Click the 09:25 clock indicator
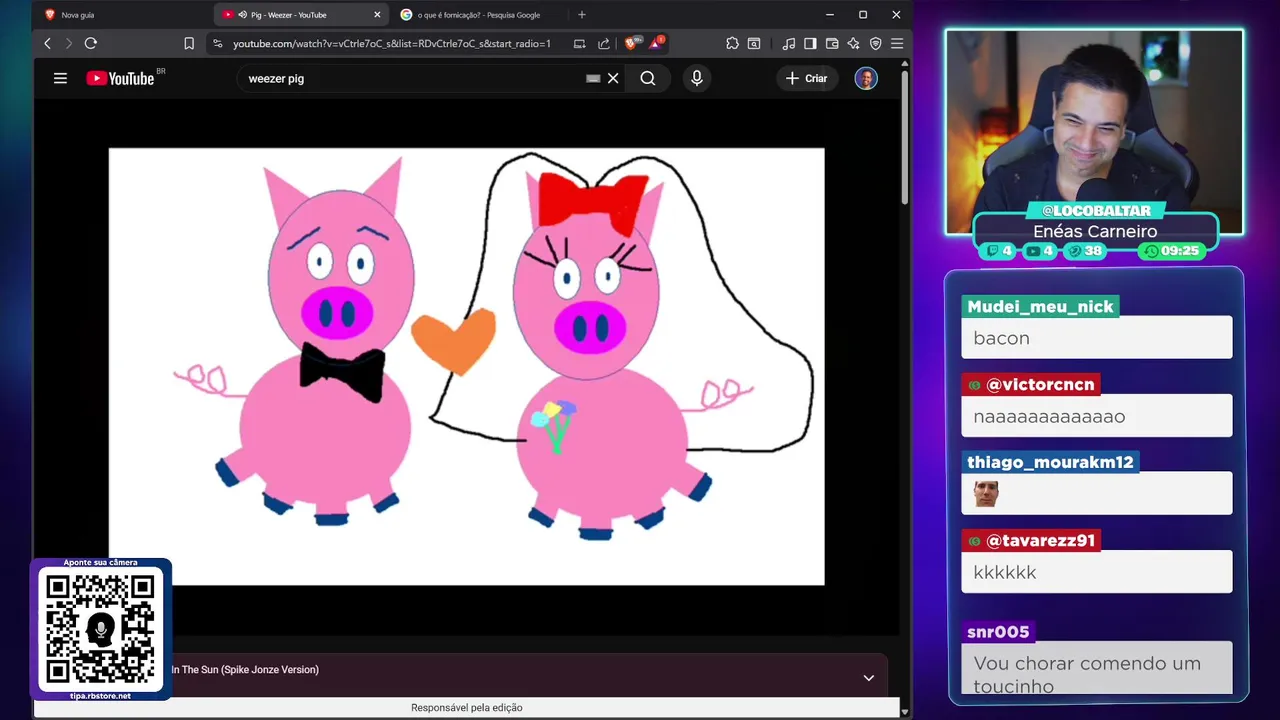The width and height of the screenshot is (1280, 720). (1172, 251)
